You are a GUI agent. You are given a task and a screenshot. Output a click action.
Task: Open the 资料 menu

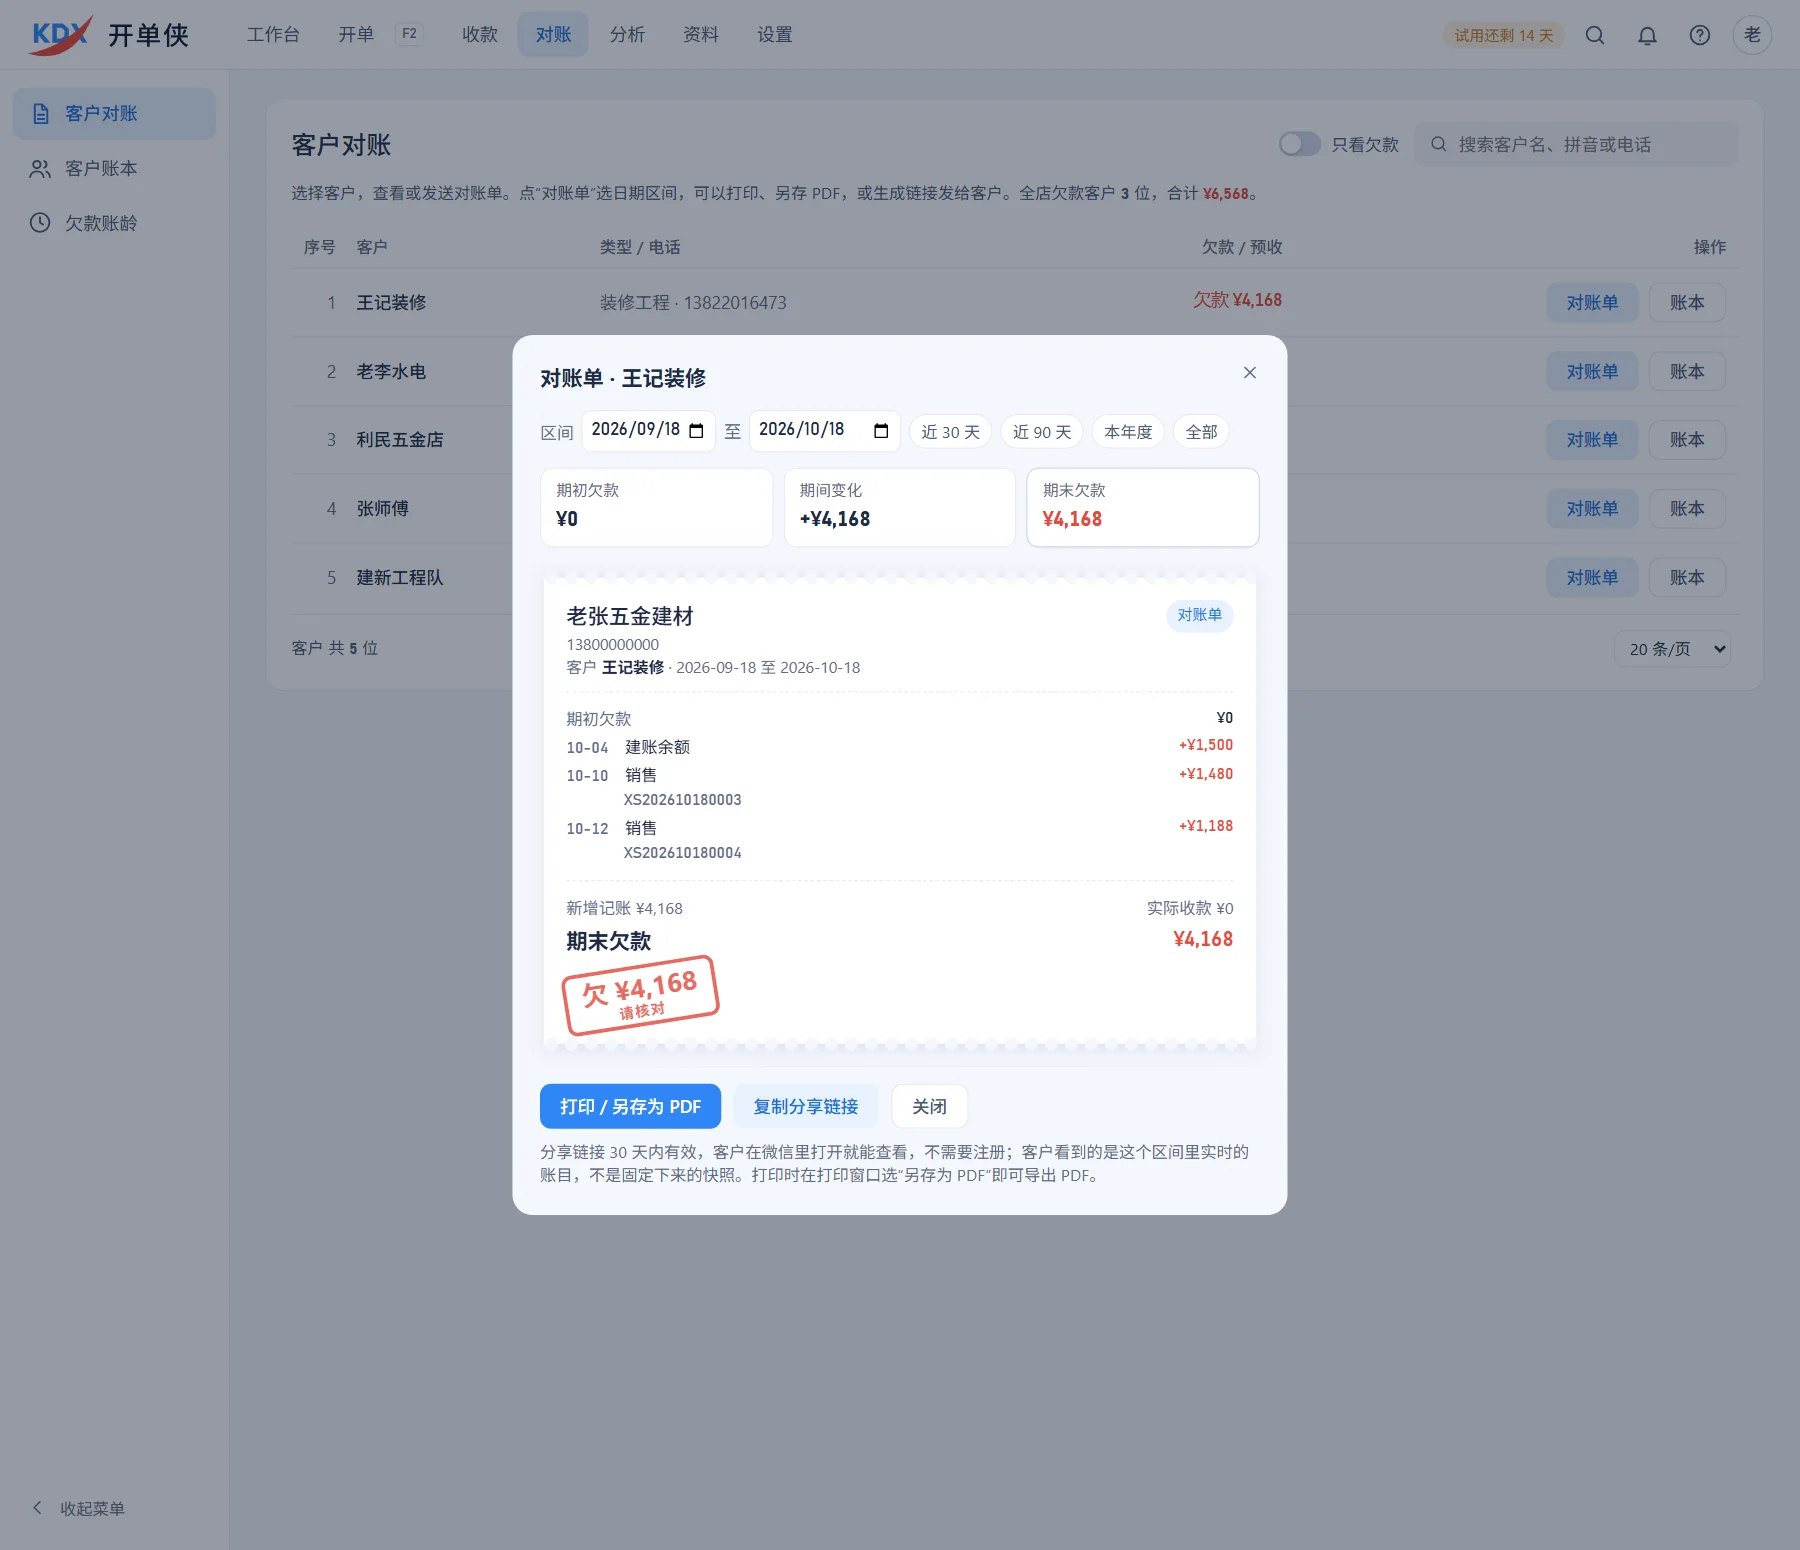pos(701,35)
